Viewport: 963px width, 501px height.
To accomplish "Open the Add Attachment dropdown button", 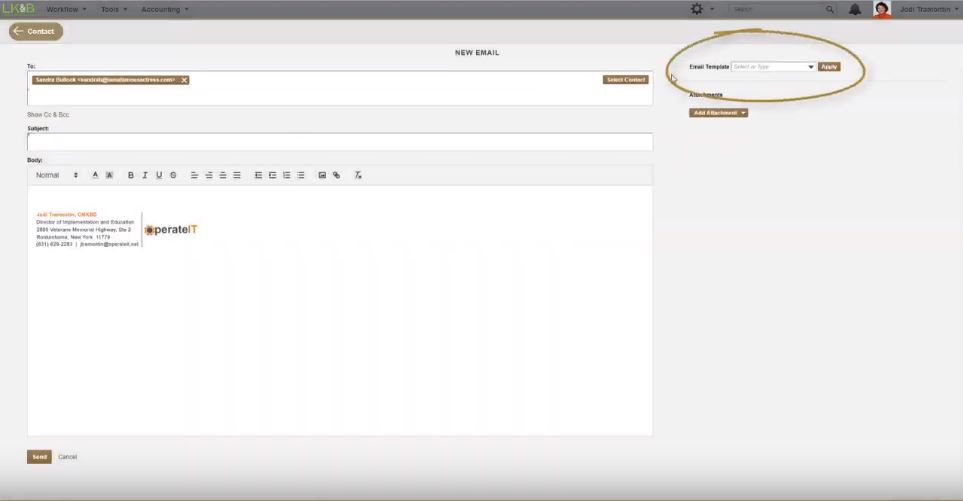I will [x=718, y=113].
